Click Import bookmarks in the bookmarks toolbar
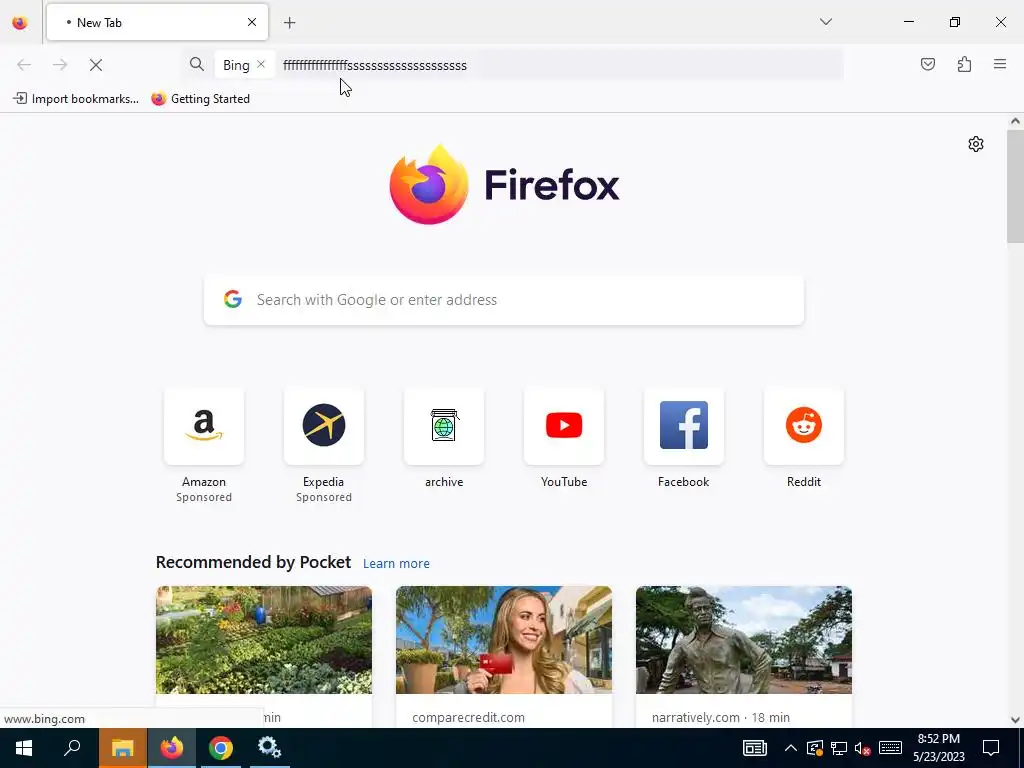1024x768 pixels. (x=76, y=99)
